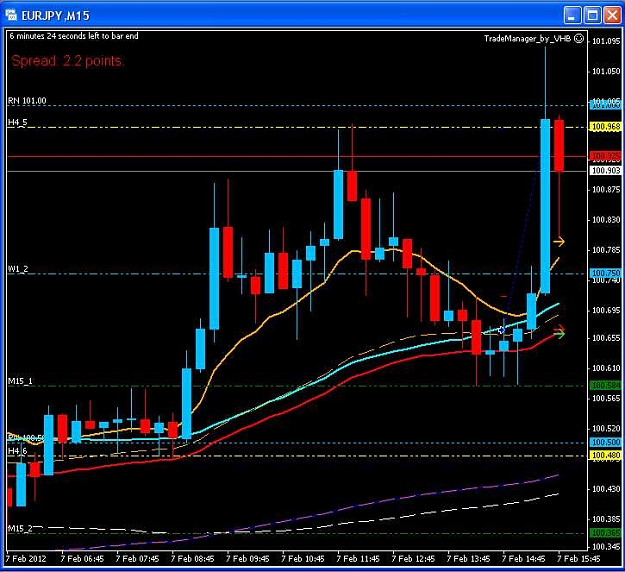Click the blue 100.750 price tag

[605, 273]
